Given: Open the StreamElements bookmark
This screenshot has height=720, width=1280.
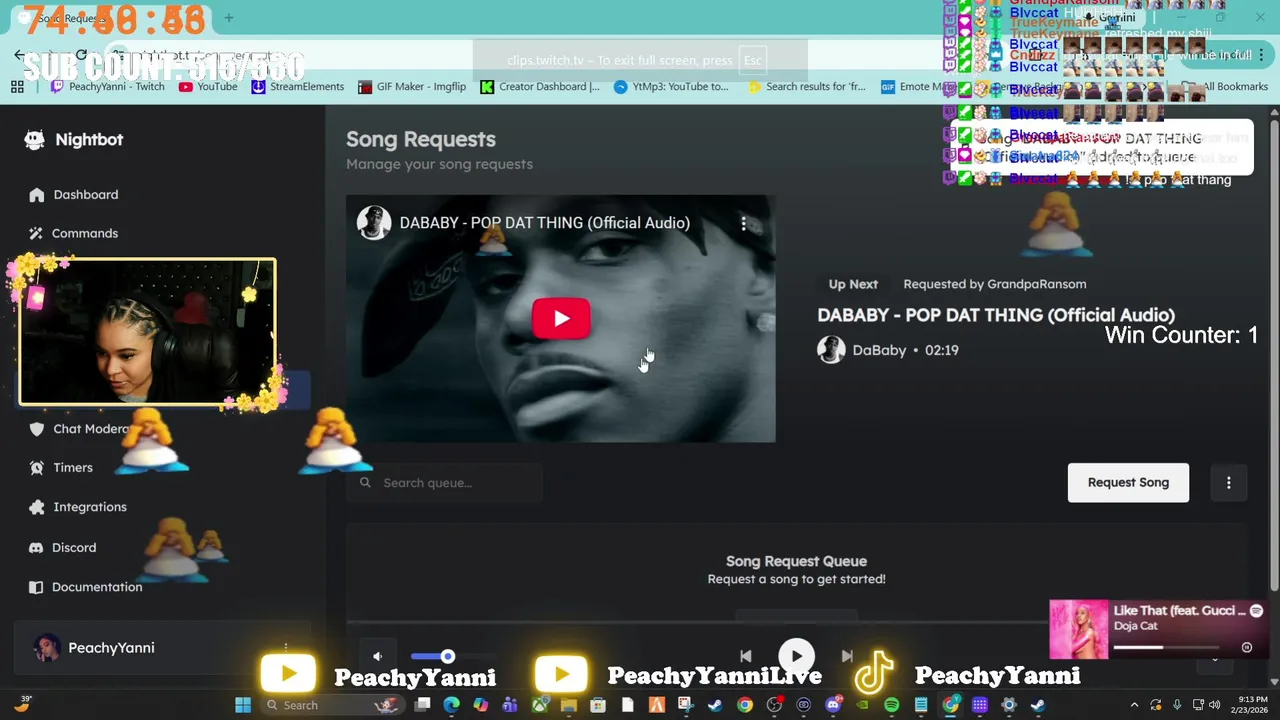Looking at the screenshot, I should click(297, 87).
